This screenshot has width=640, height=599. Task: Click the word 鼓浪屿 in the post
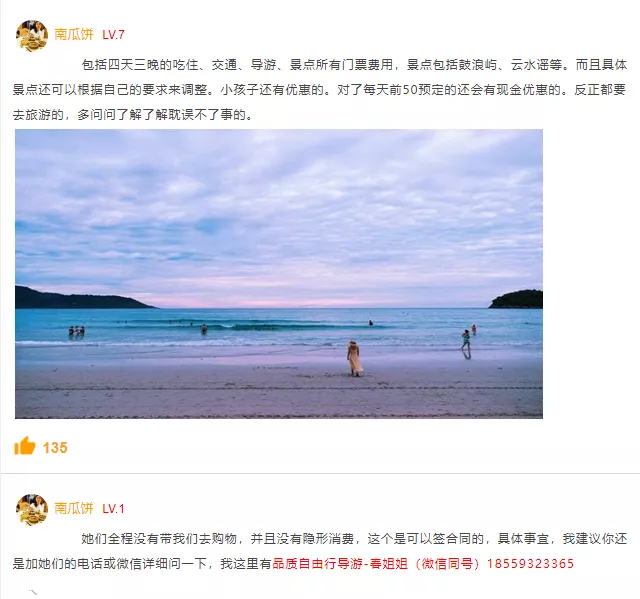[x=478, y=65]
